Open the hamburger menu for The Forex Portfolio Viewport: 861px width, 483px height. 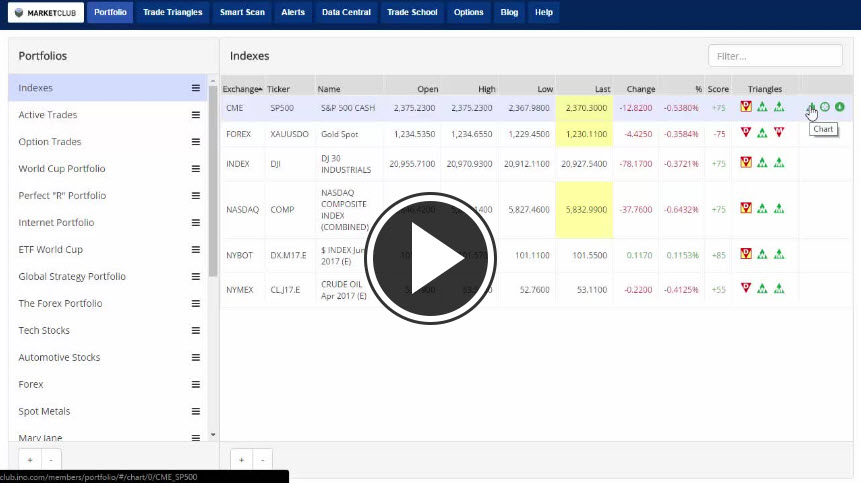pos(195,304)
